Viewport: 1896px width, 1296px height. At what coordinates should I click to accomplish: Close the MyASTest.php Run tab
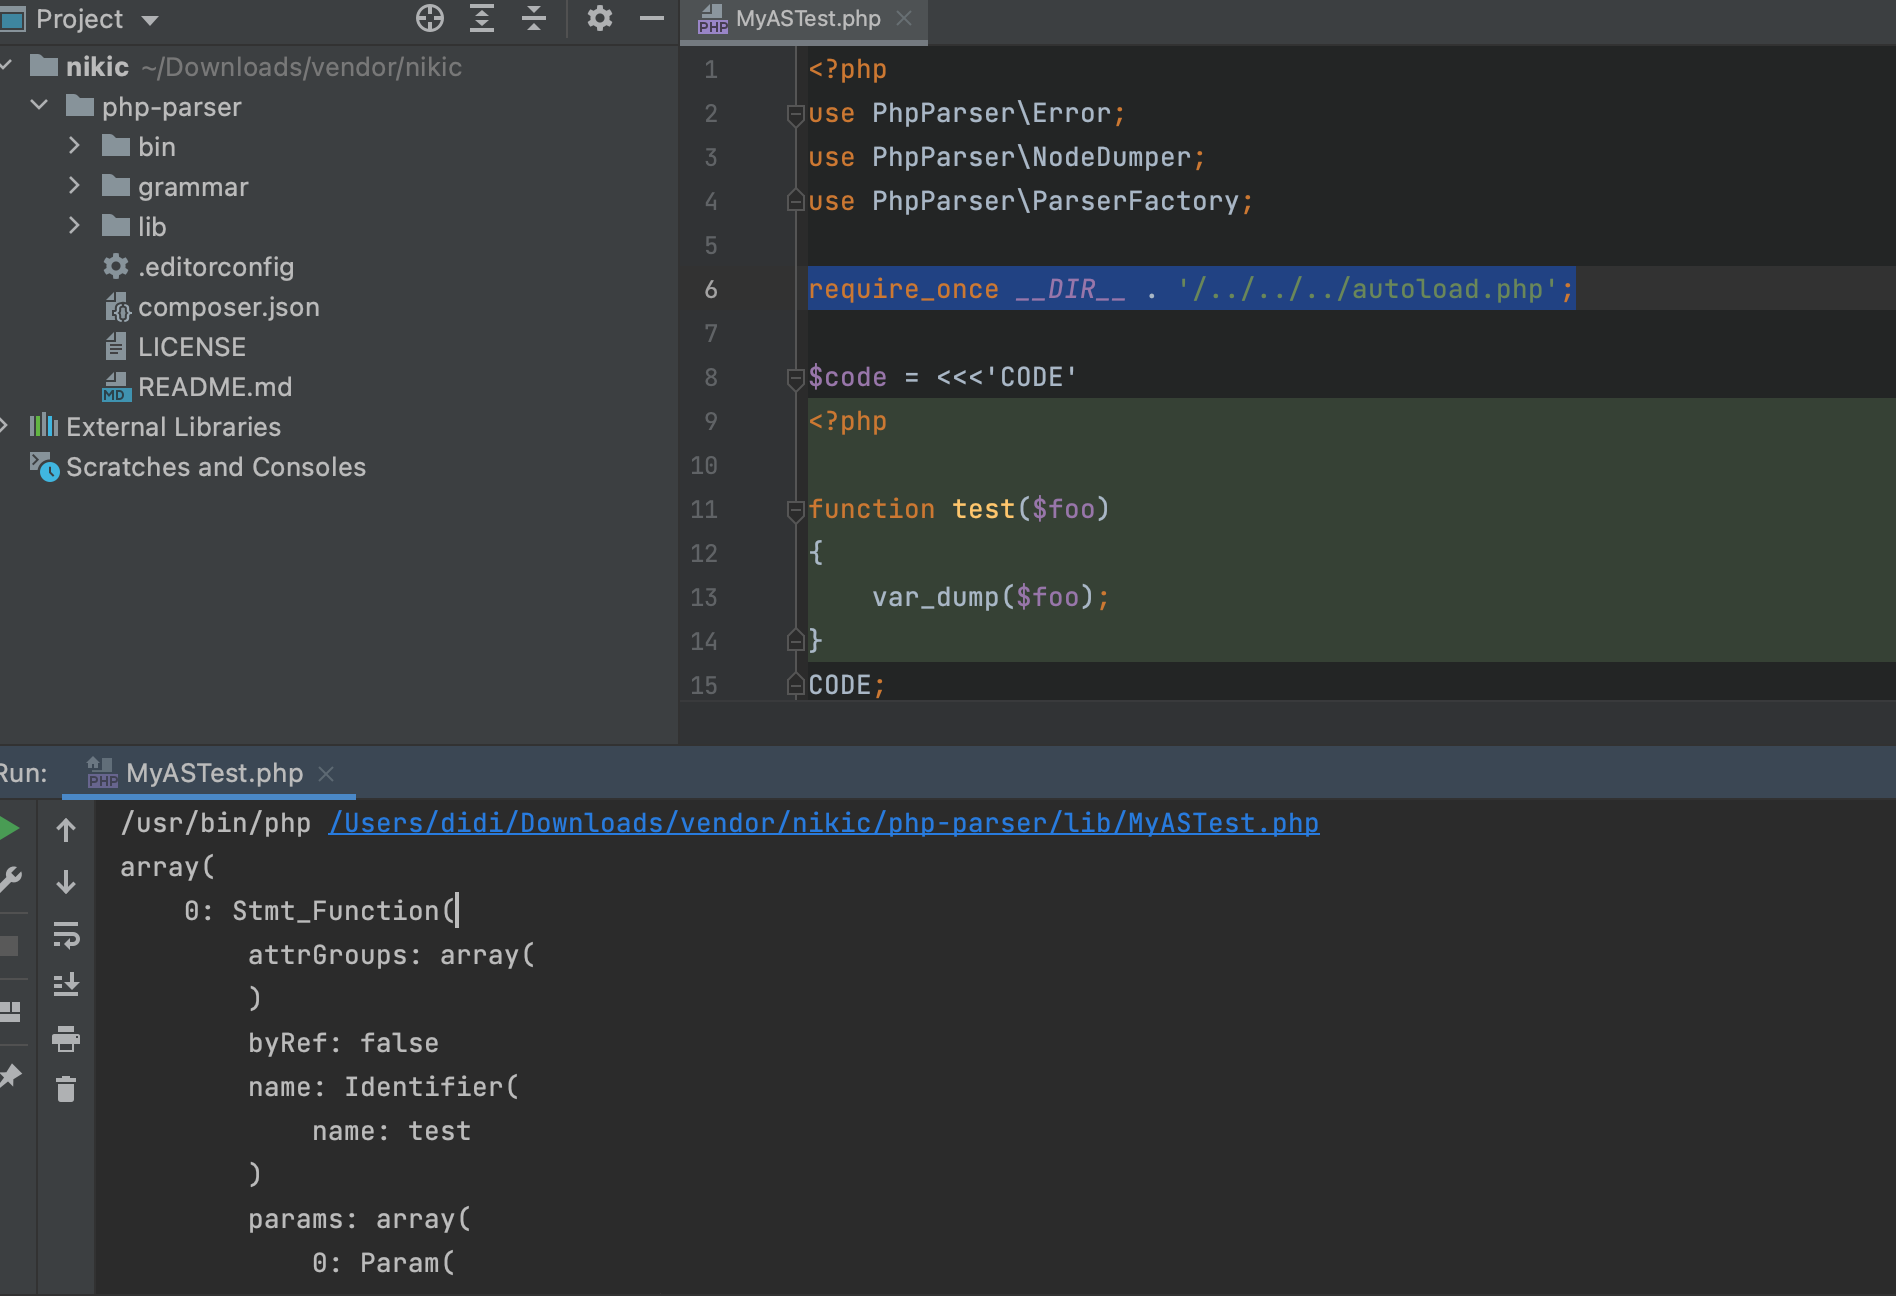(x=326, y=774)
